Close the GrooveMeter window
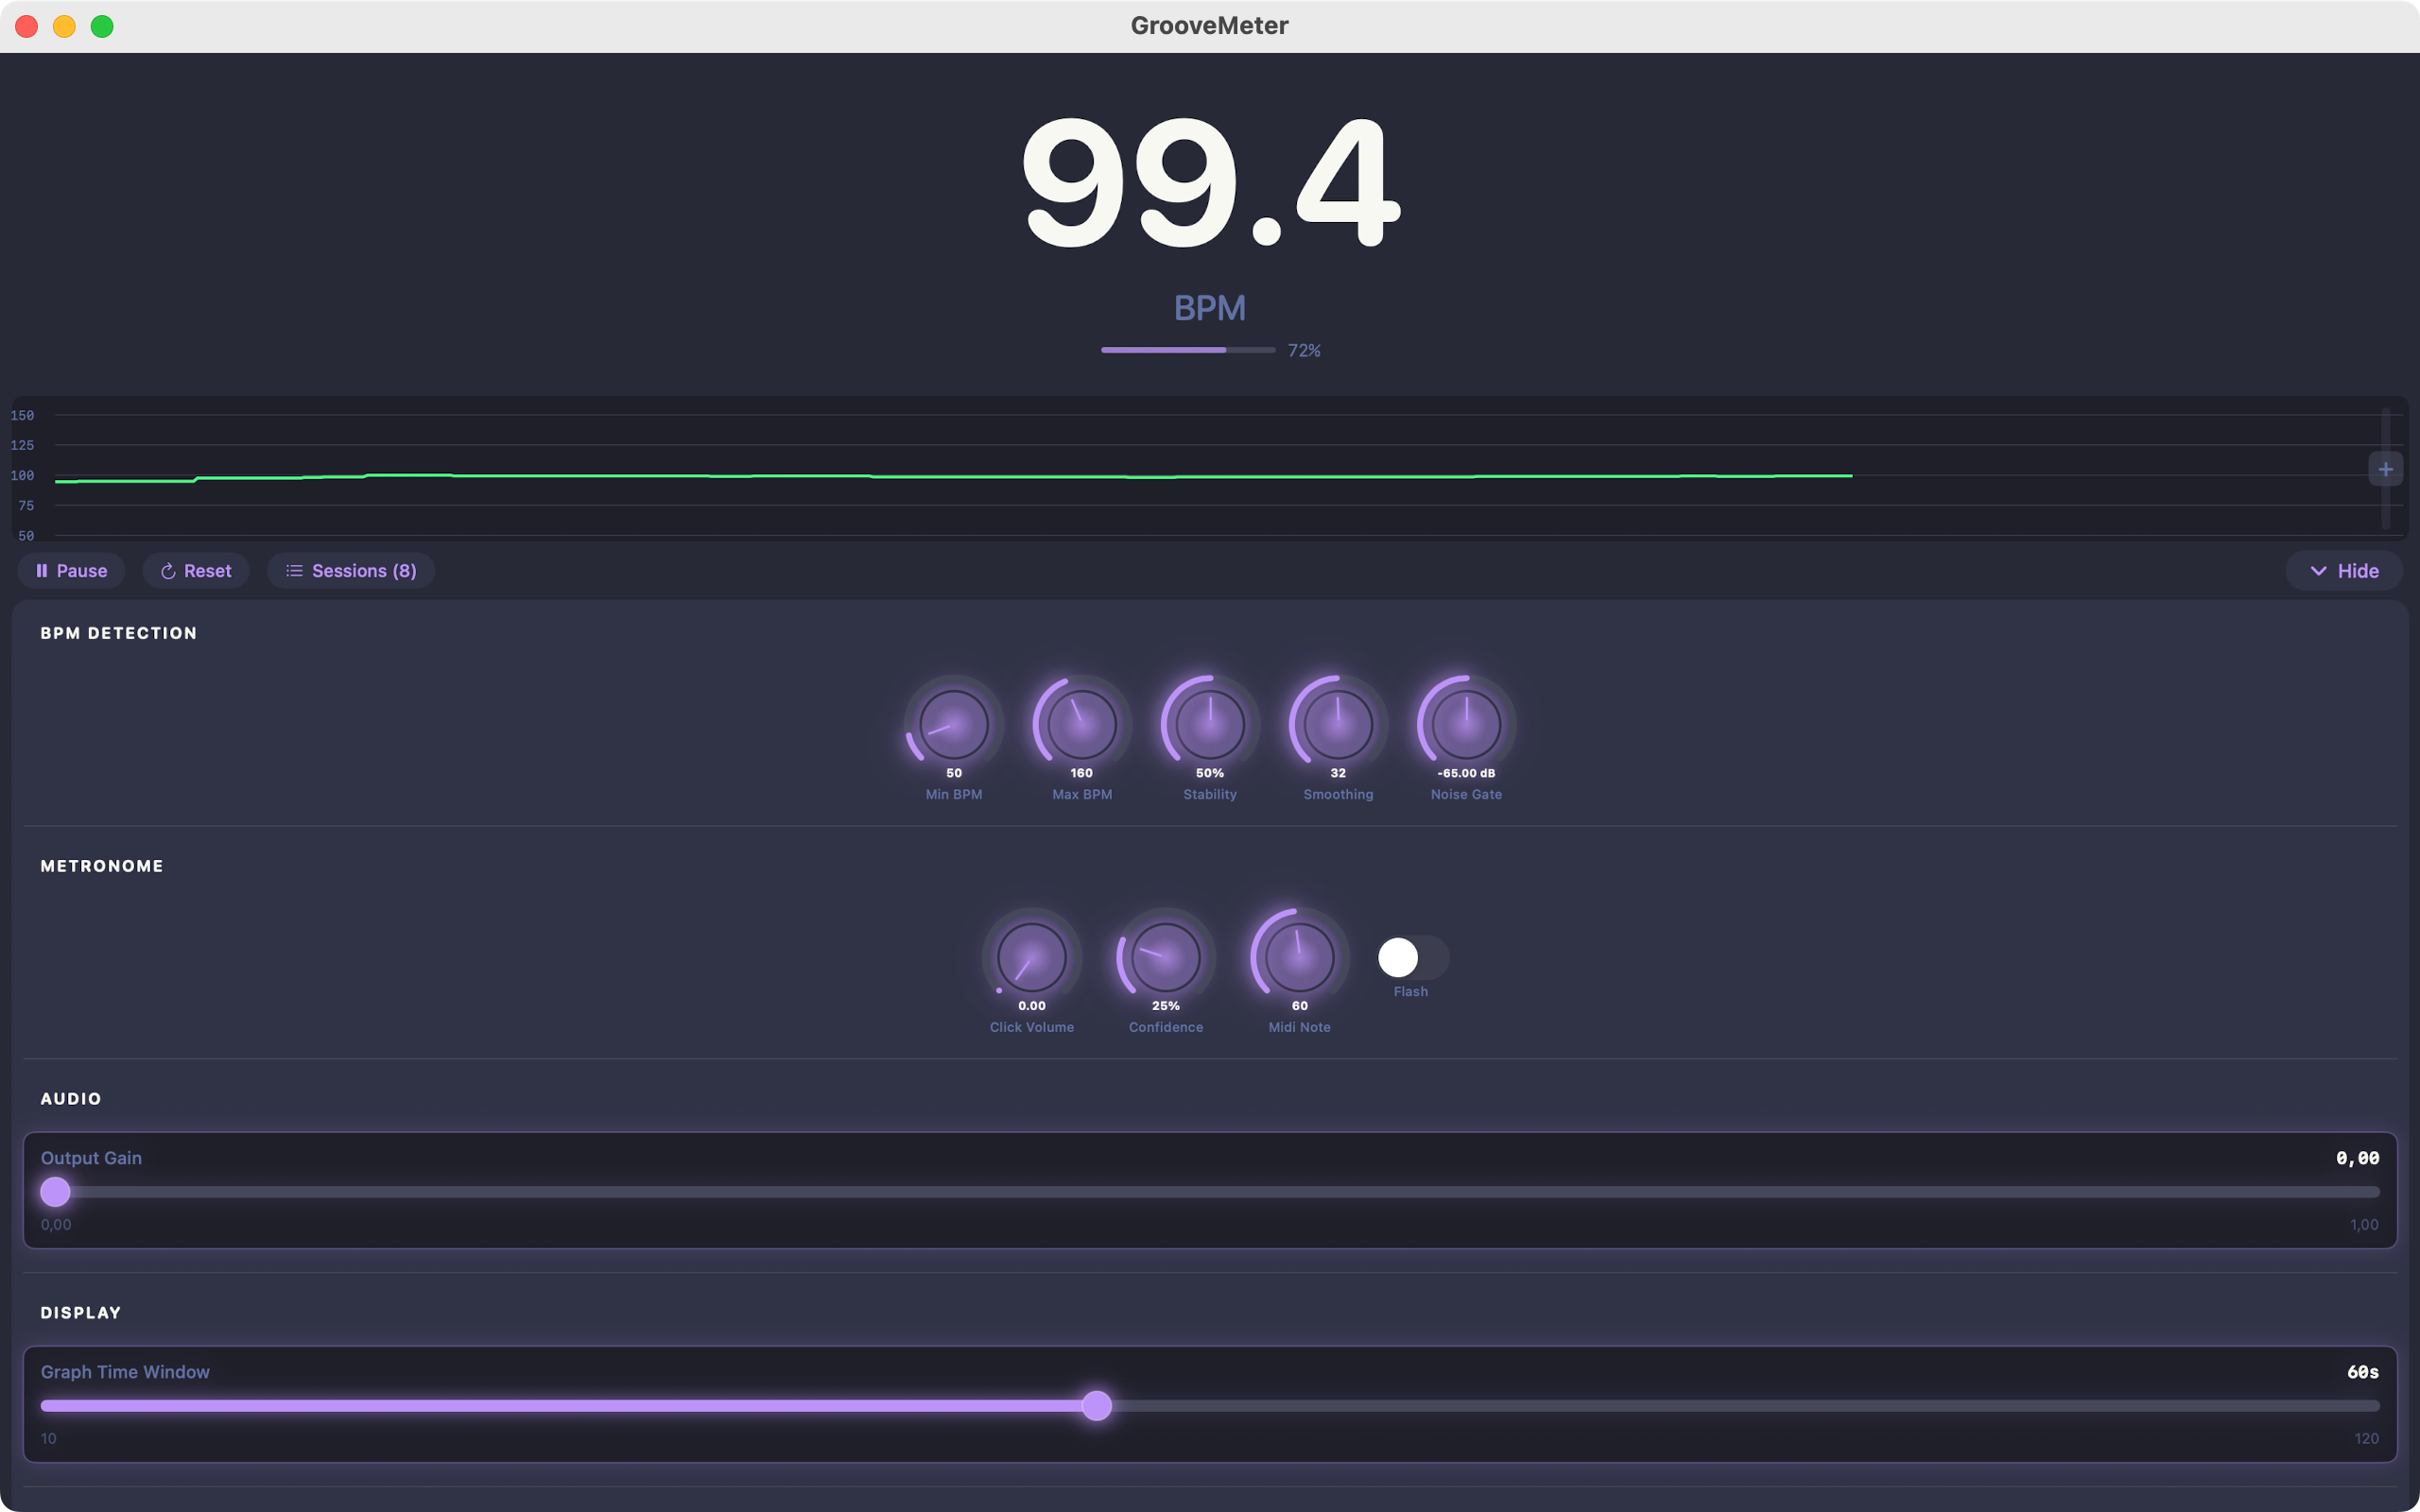Image resolution: width=2420 pixels, height=1512 pixels. tap(27, 26)
